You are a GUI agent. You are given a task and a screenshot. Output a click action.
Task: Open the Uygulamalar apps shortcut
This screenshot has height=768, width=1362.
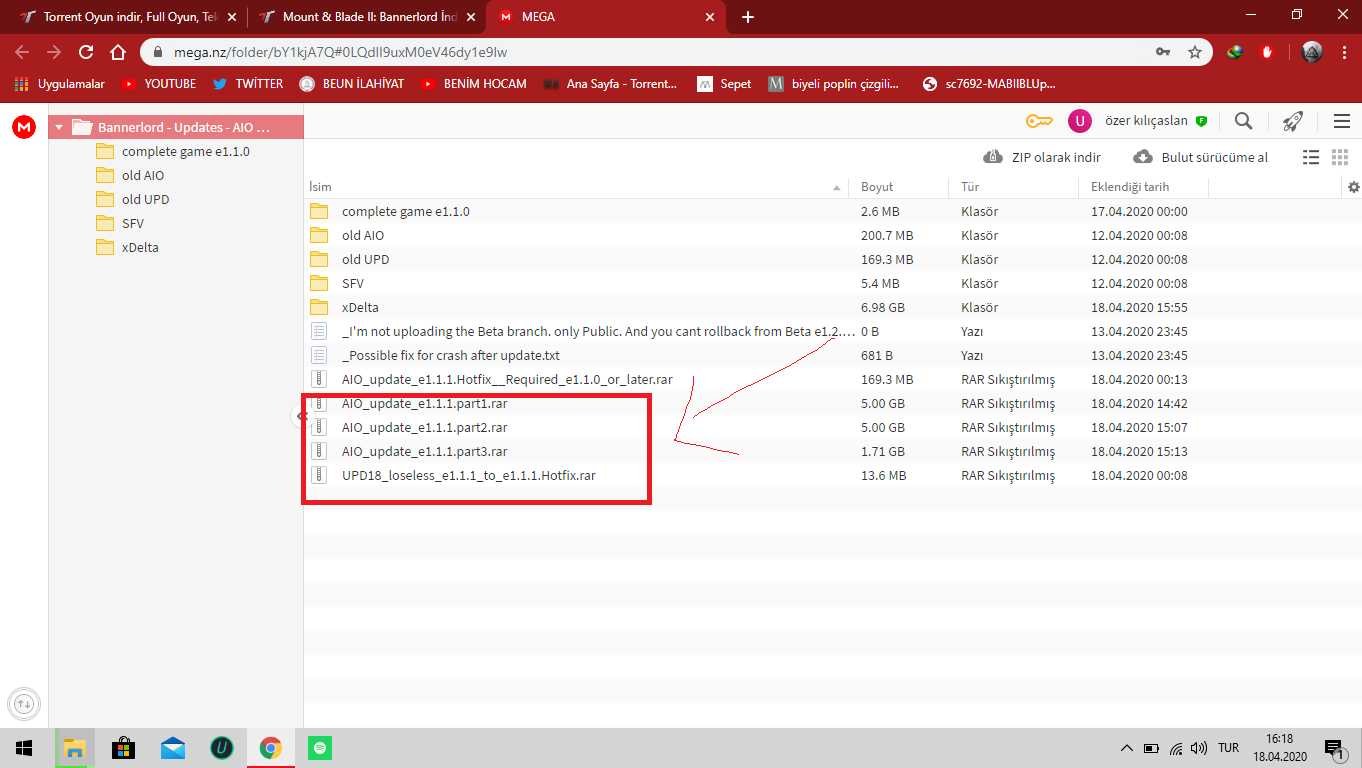click(60, 84)
